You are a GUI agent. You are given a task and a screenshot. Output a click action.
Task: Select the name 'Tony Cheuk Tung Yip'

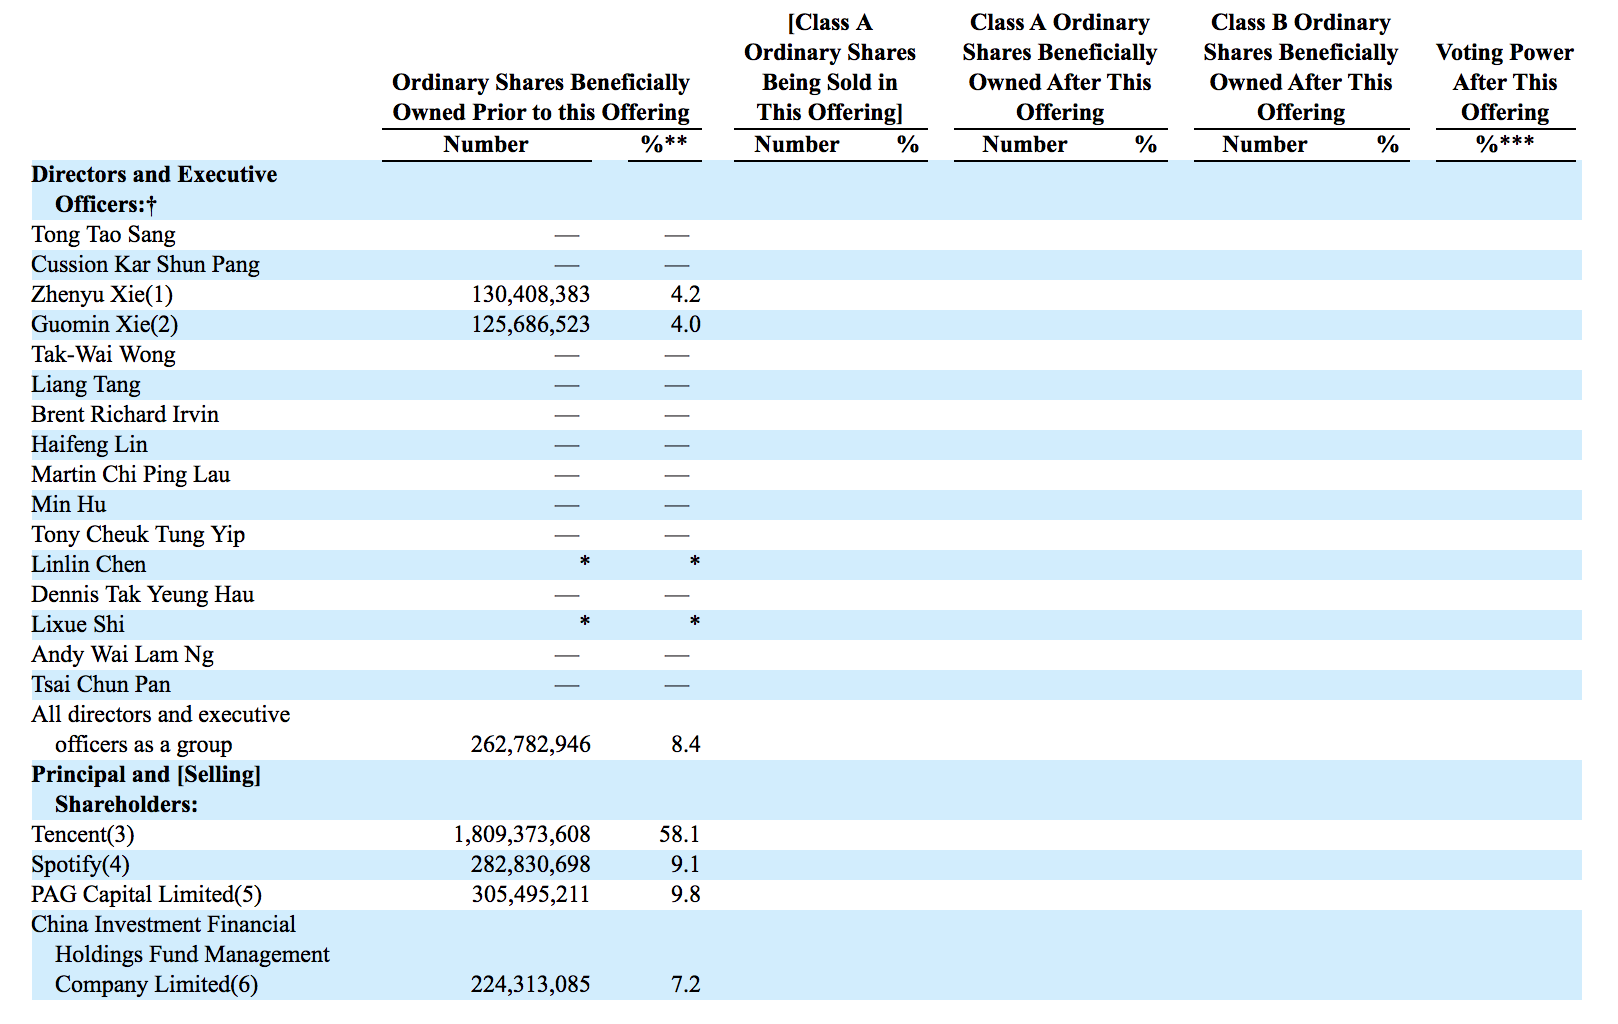(138, 535)
